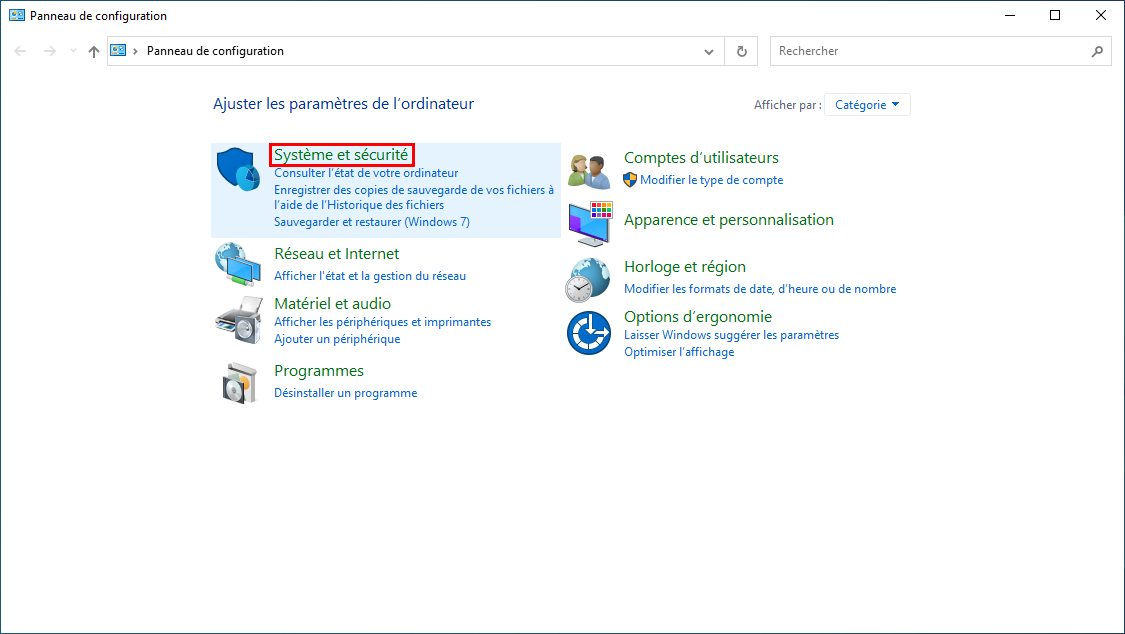Open Options d'ergonomie category

(697, 316)
